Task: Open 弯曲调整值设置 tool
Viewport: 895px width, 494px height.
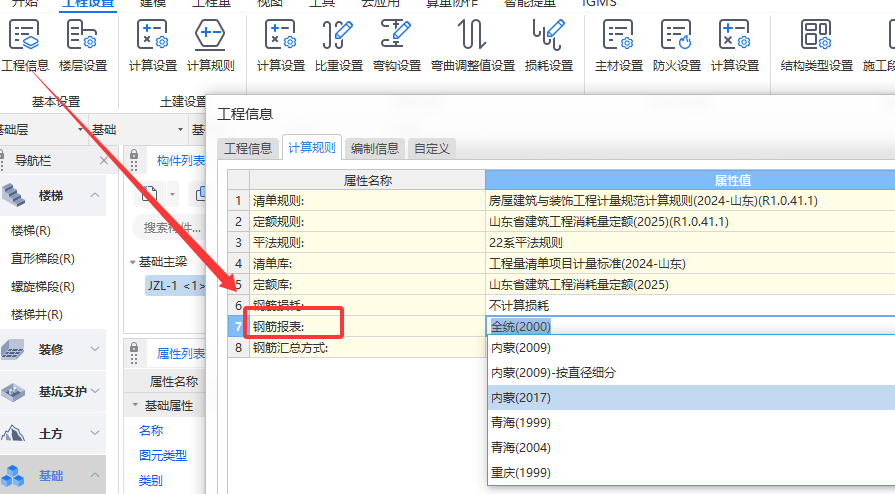Action: pyautogui.click(x=473, y=46)
